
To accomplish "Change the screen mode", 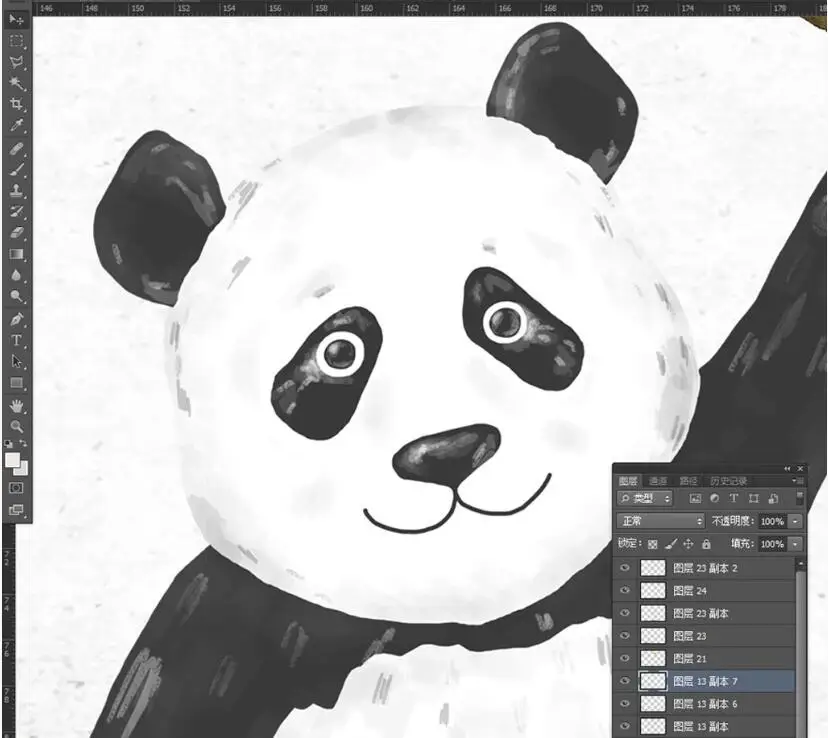I will pyautogui.click(x=16, y=510).
